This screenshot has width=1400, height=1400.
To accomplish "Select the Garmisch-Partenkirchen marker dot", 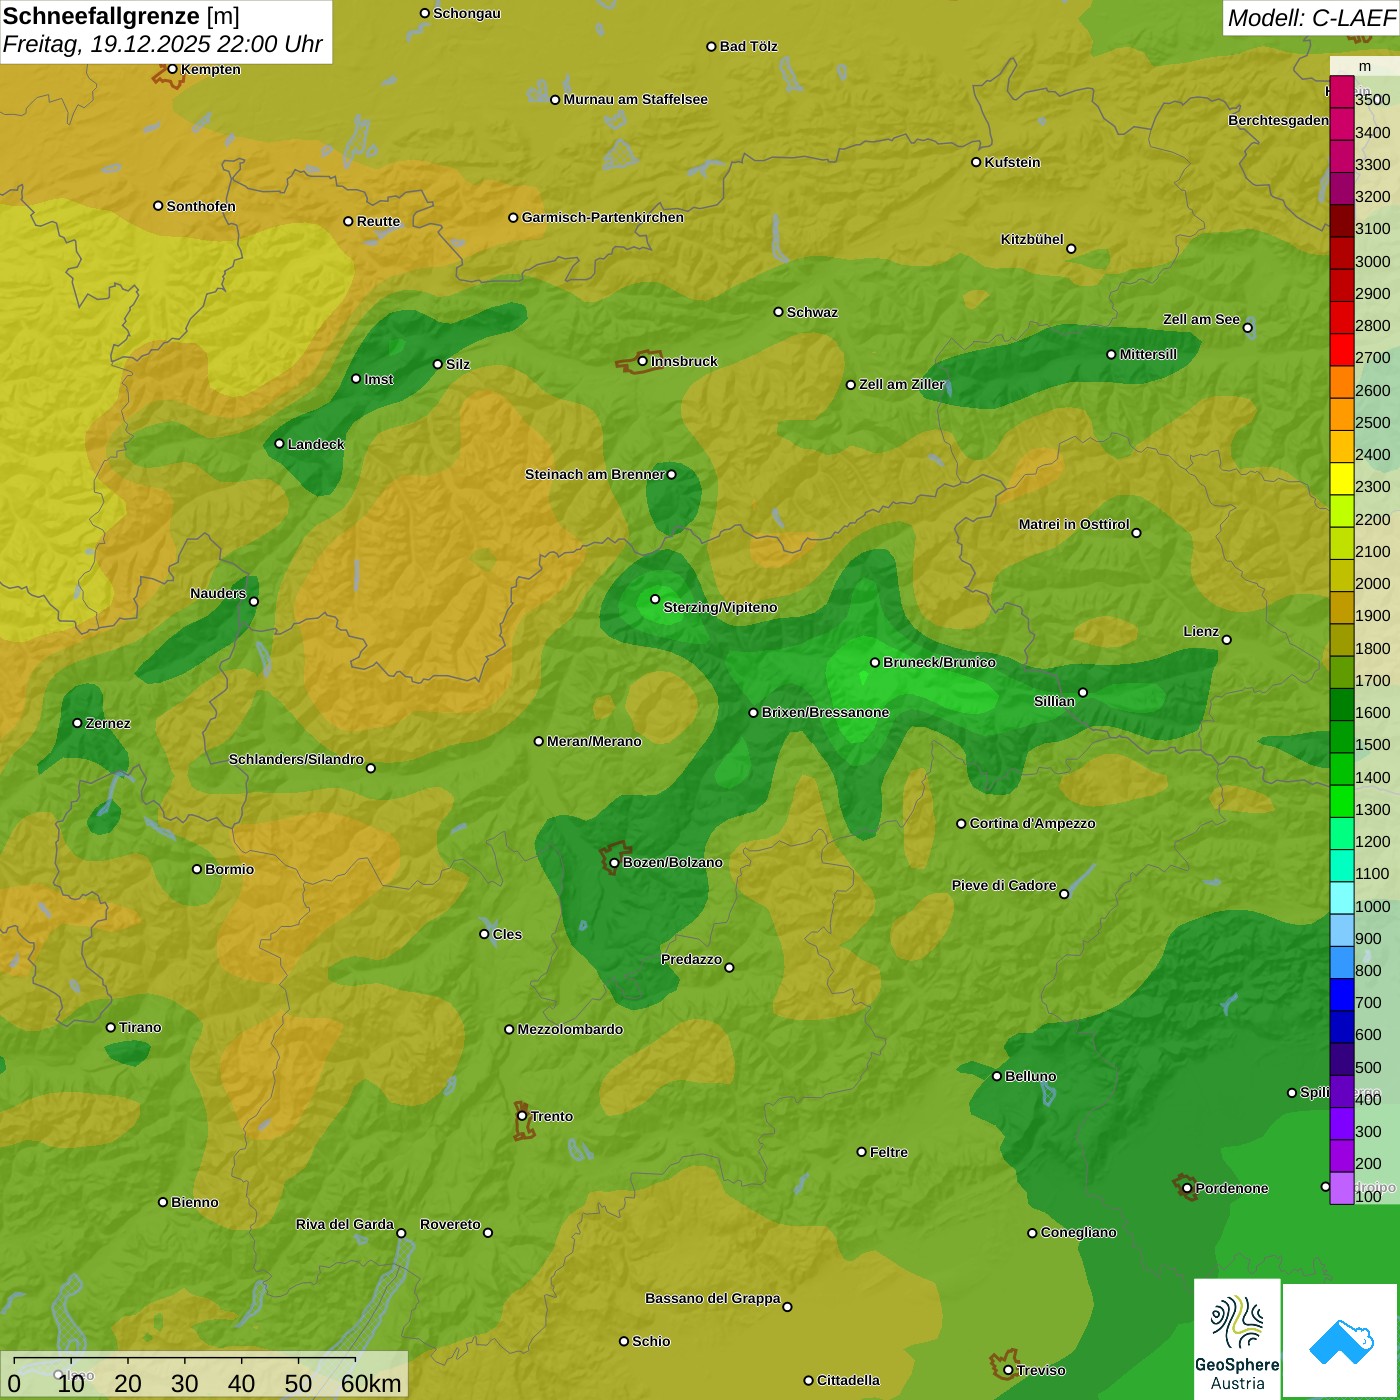I will tap(513, 218).
